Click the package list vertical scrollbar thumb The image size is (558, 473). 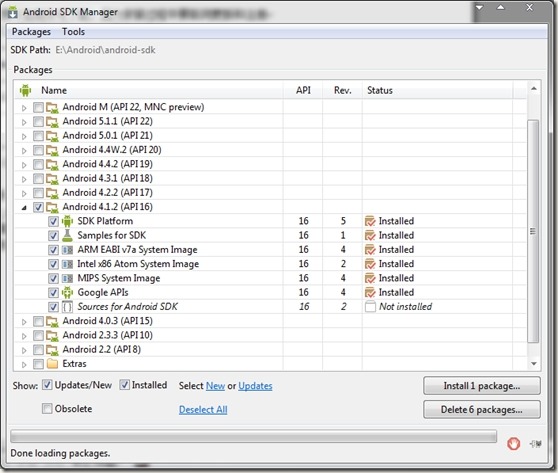tap(533, 231)
